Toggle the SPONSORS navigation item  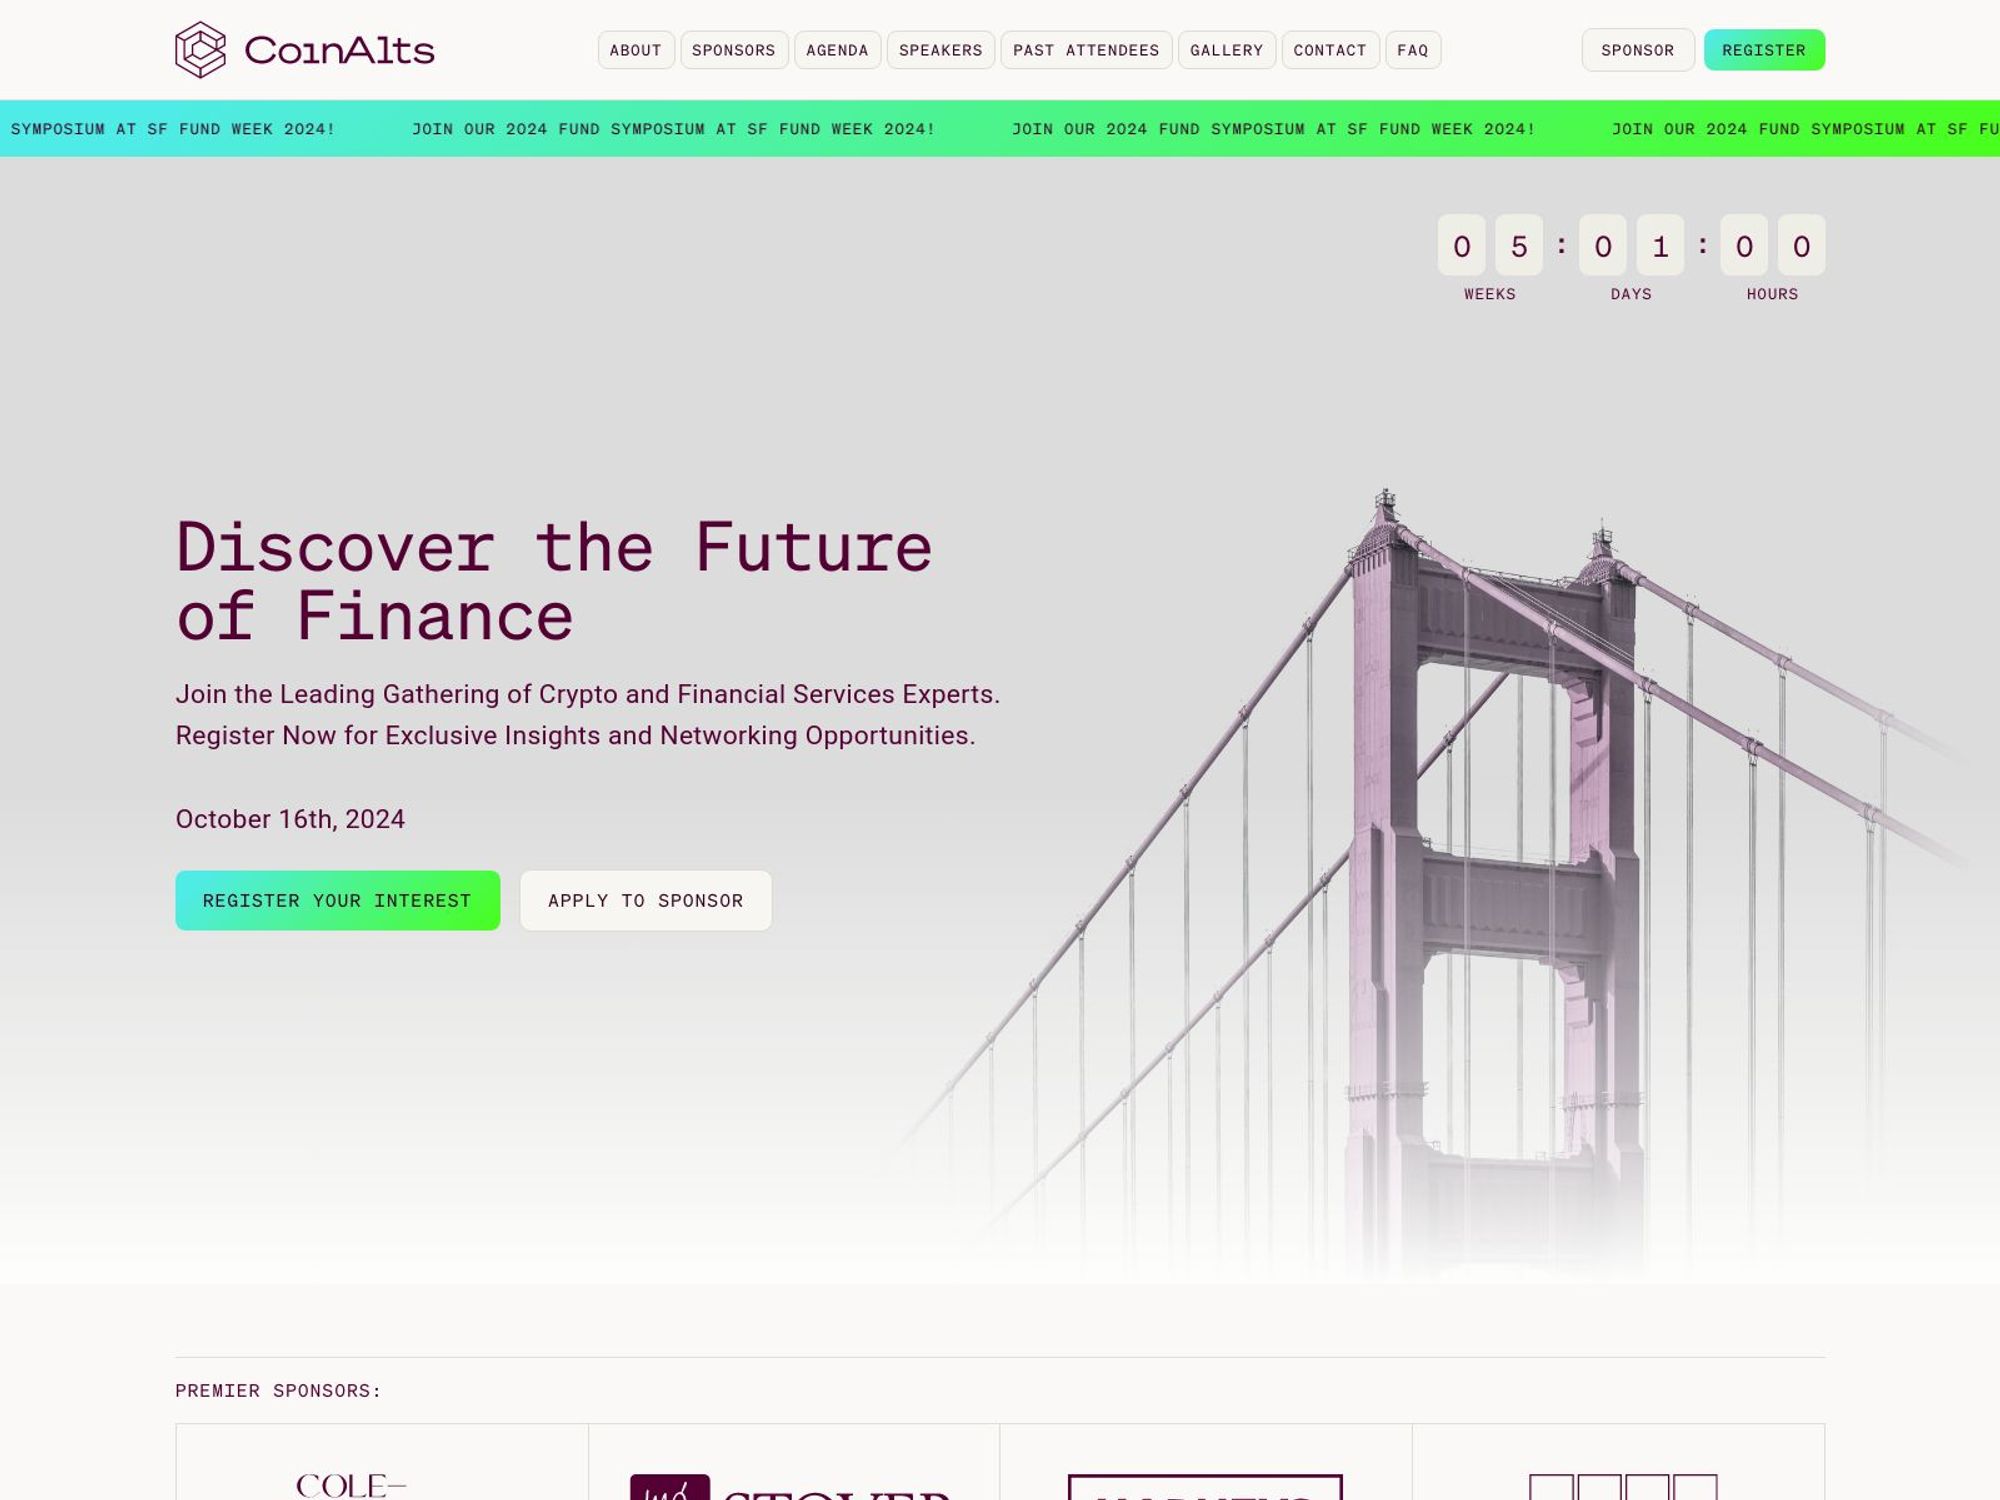[x=732, y=49]
